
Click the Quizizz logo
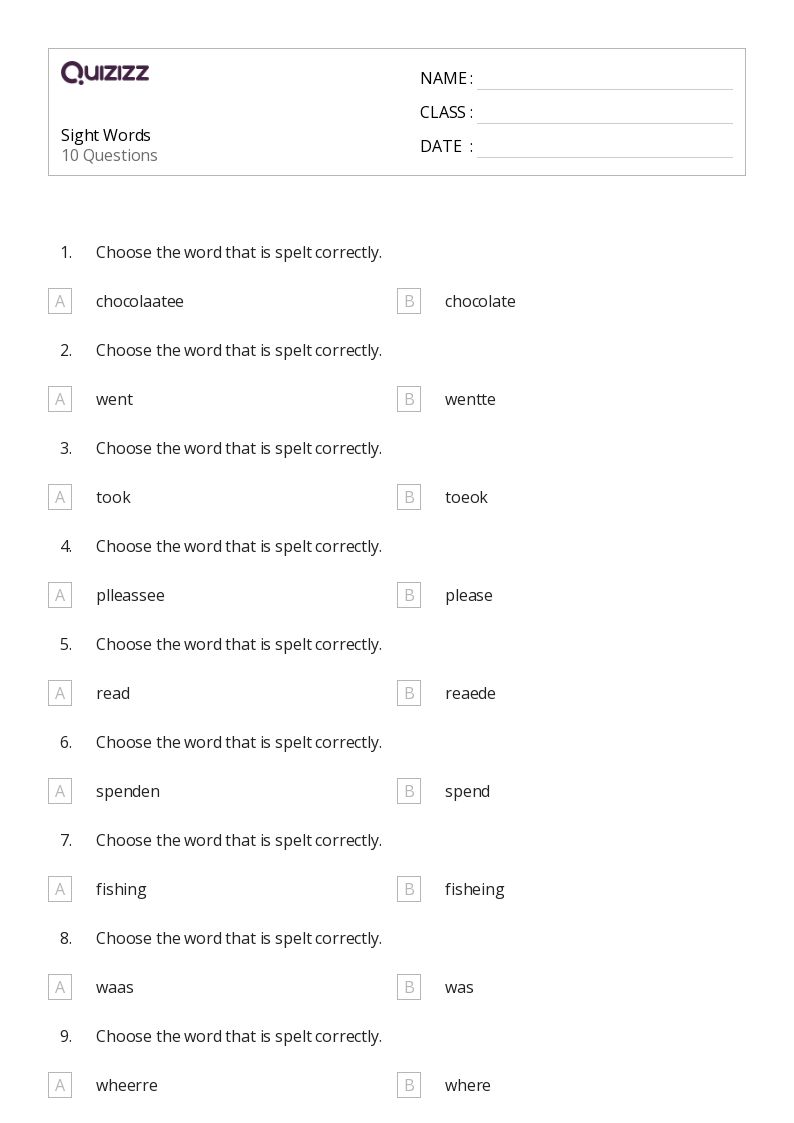click(105, 72)
